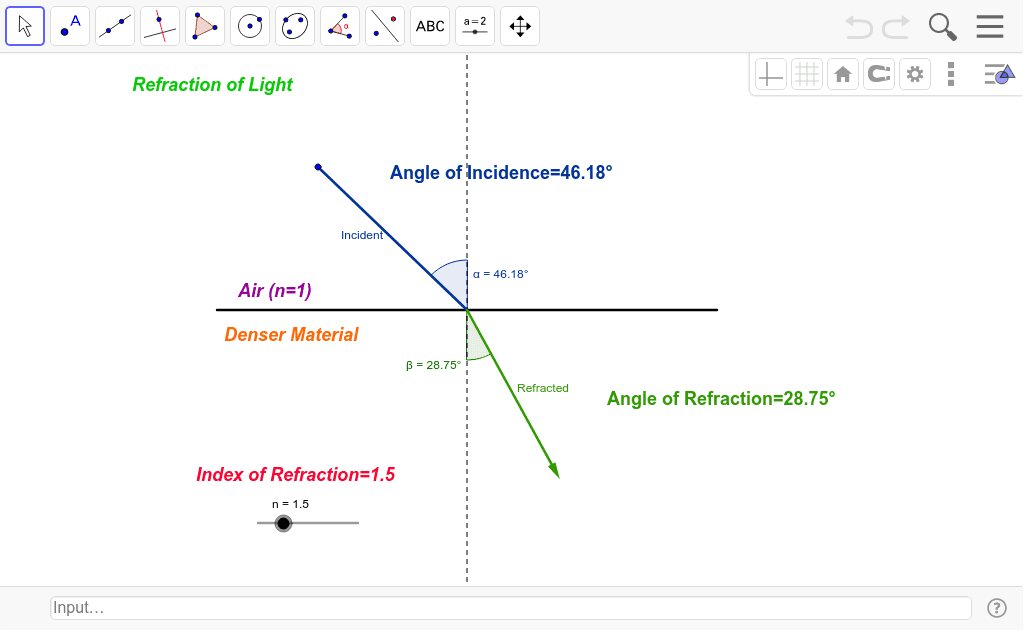
Task: Click the n = 1.5 slider handle
Action: coord(283,523)
